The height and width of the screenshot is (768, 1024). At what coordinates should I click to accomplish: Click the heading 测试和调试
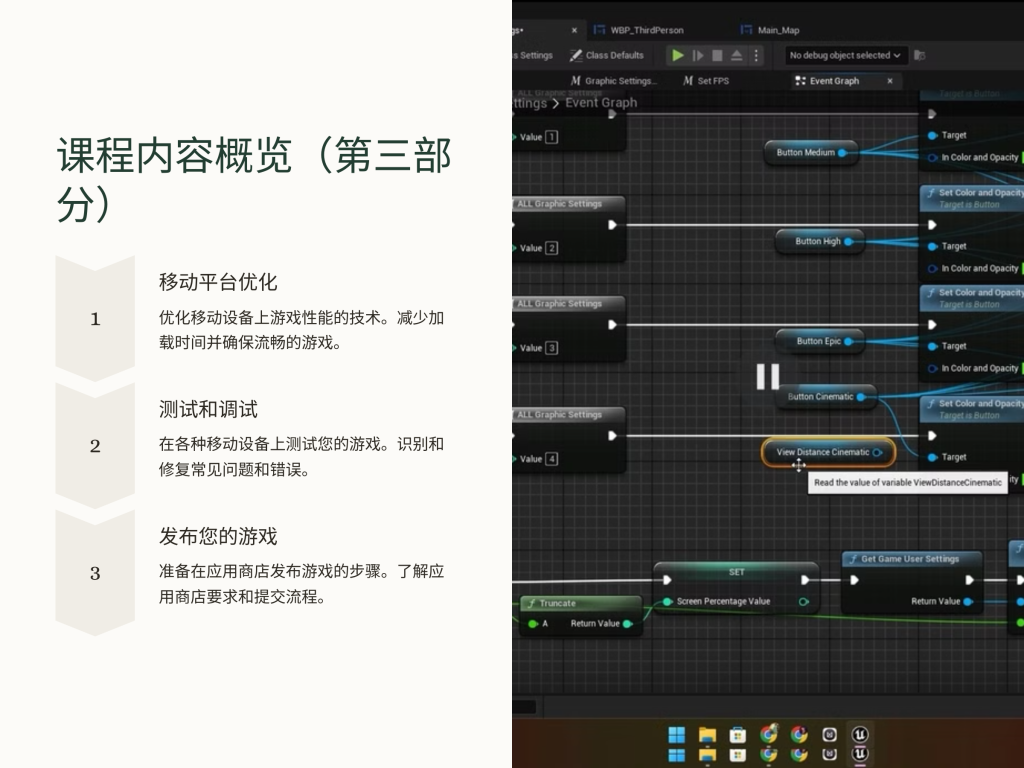click(x=208, y=409)
